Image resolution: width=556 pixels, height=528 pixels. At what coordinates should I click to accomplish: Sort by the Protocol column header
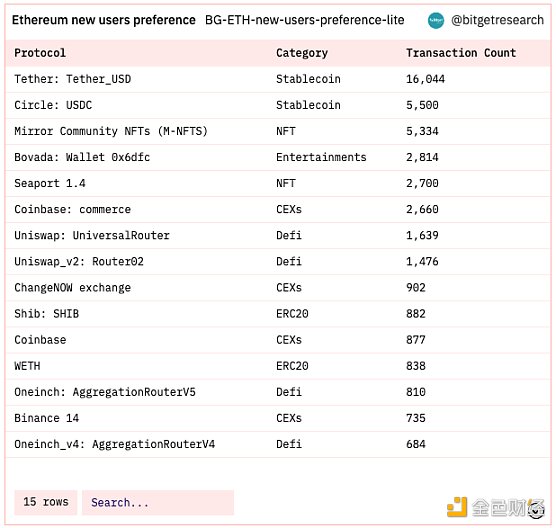40,53
